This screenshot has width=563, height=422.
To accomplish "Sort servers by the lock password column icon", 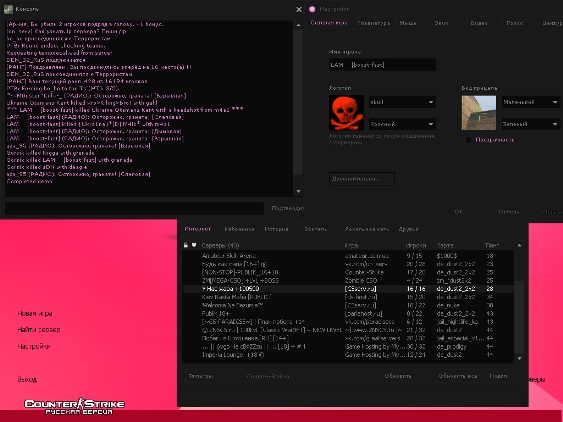I will [186, 245].
